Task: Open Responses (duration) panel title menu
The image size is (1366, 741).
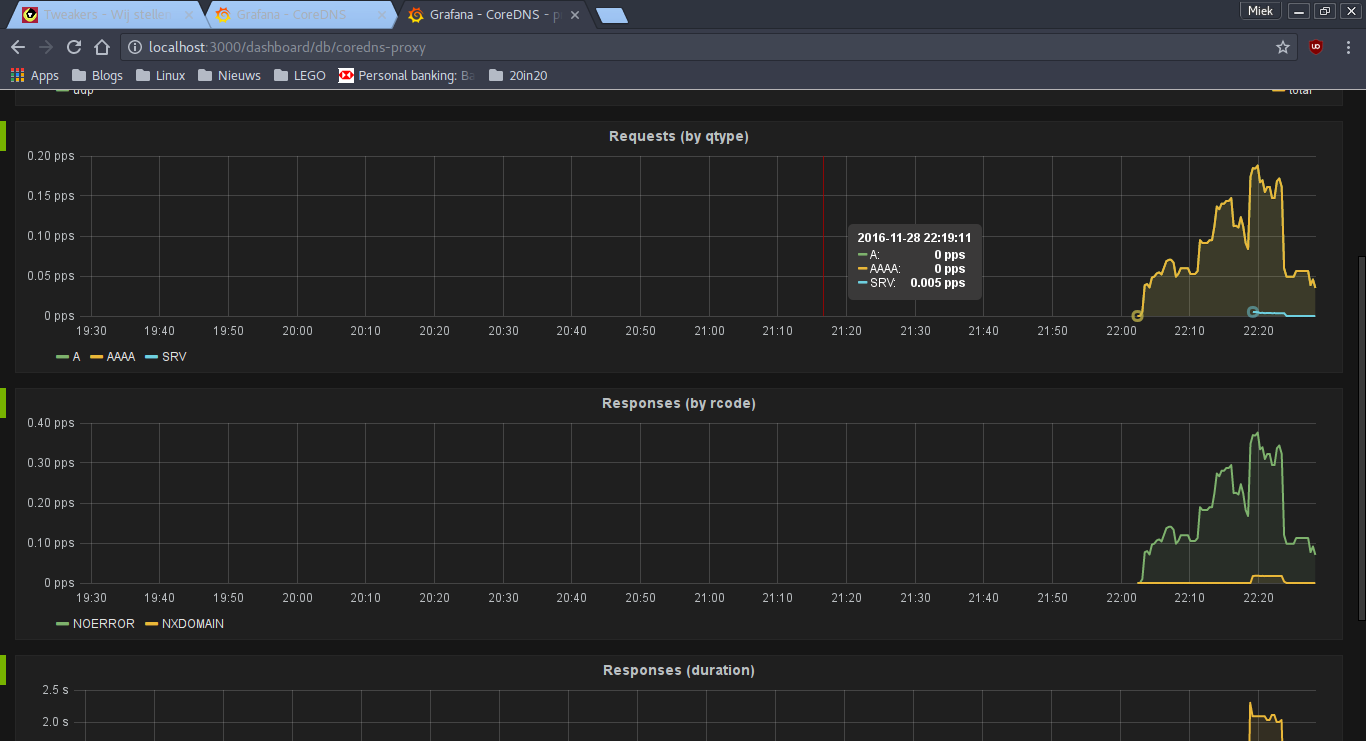Action: coord(678,670)
